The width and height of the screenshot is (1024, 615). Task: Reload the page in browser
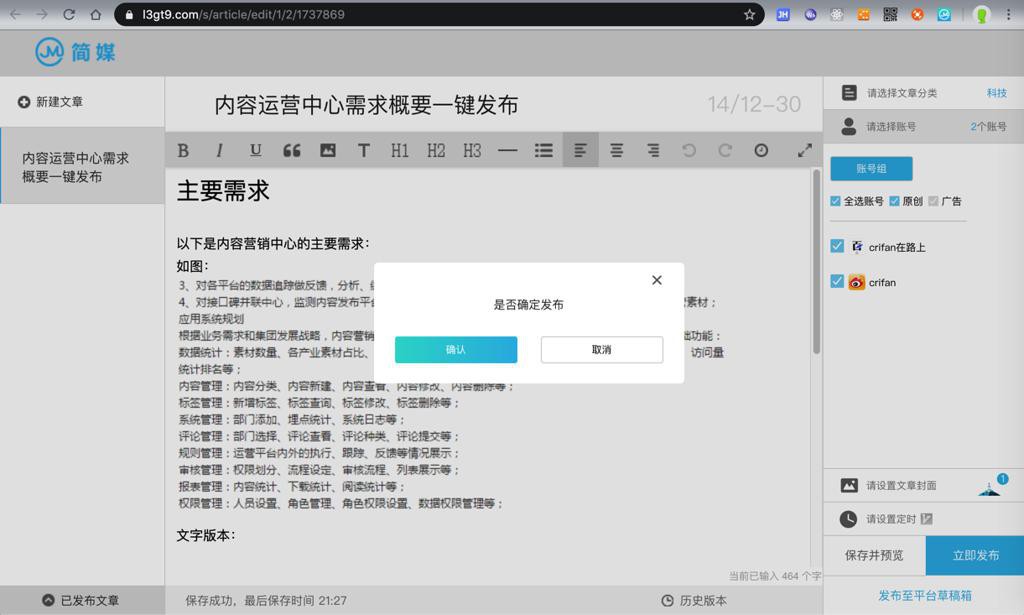(69, 14)
